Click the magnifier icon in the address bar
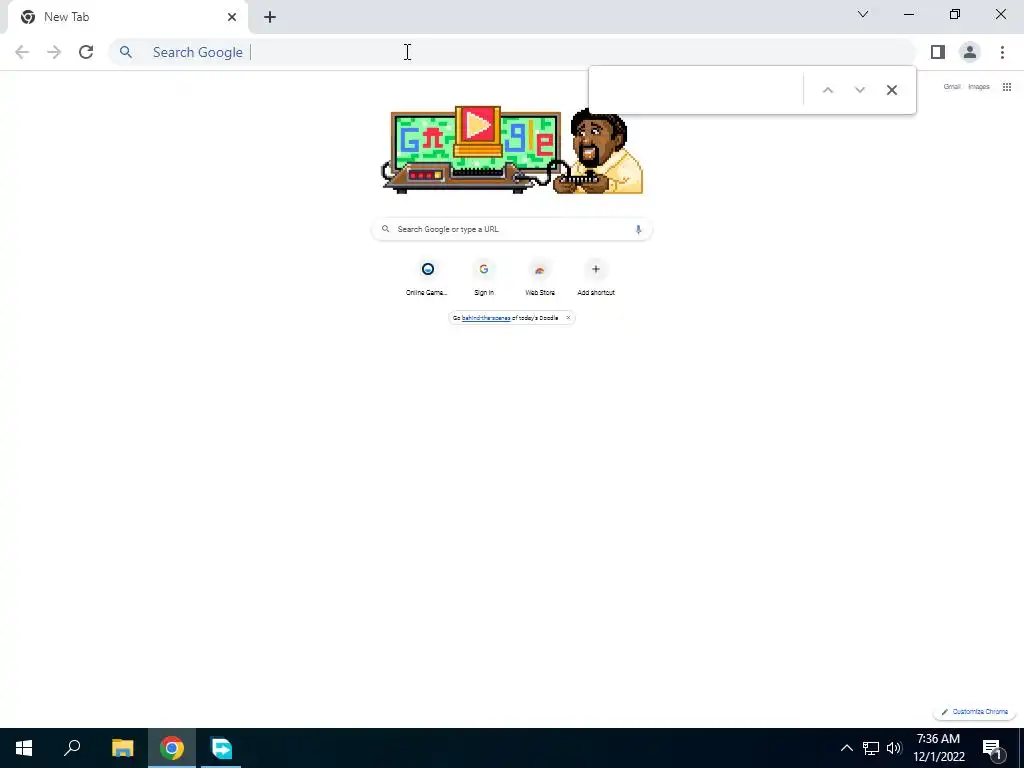The width and height of the screenshot is (1024, 768). [x=126, y=52]
